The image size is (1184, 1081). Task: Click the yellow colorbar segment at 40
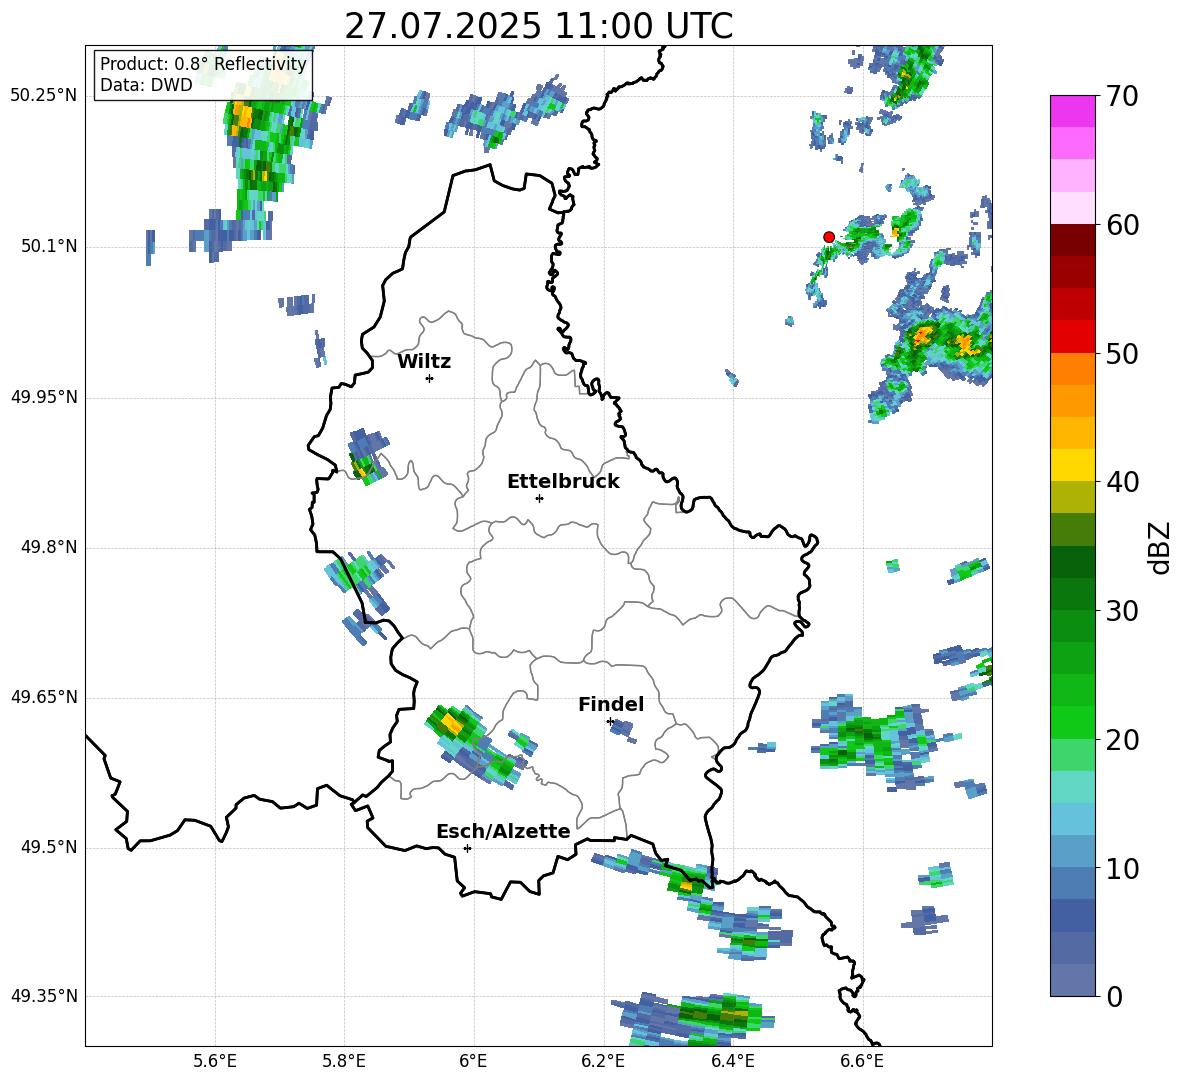pos(1072,465)
